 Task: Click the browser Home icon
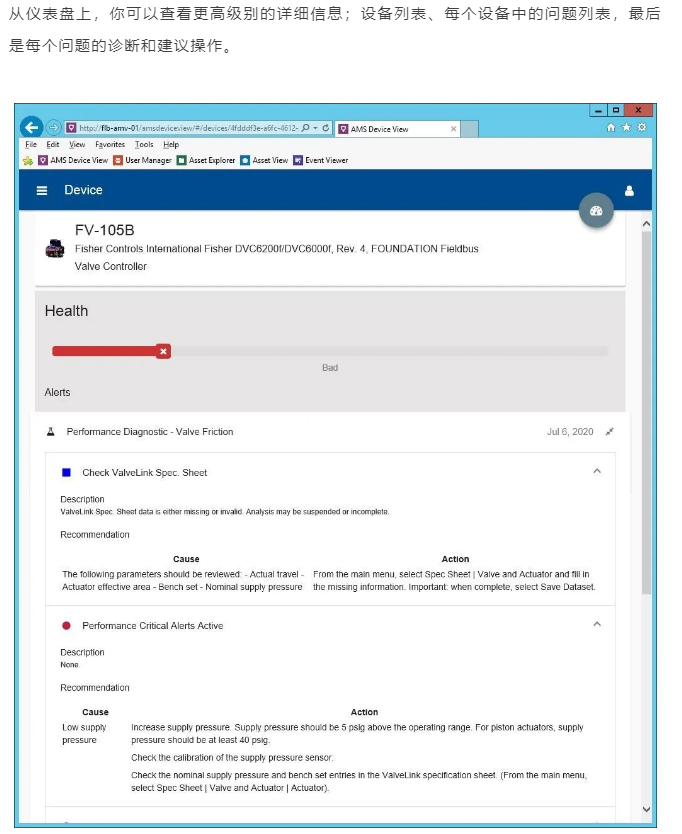(611, 127)
